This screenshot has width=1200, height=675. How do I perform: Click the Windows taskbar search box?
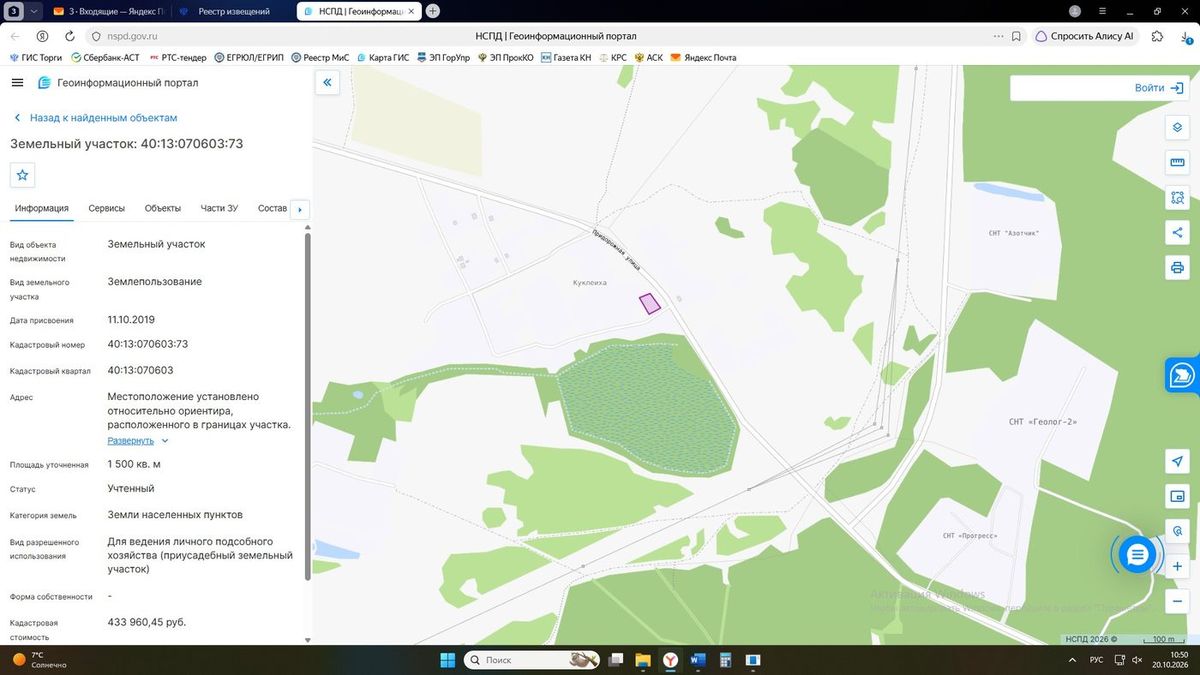(x=530, y=660)
